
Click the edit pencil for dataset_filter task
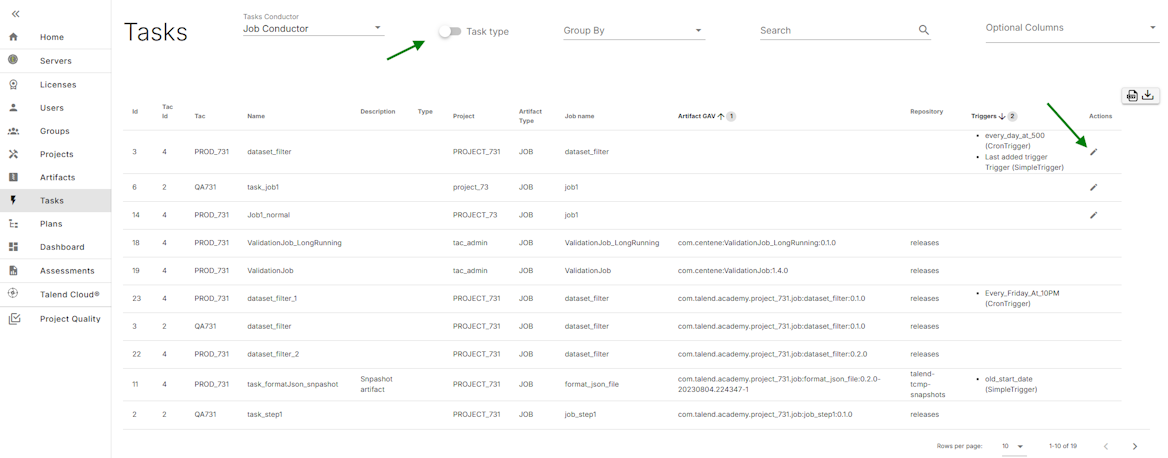click(x=1093, y=152)
